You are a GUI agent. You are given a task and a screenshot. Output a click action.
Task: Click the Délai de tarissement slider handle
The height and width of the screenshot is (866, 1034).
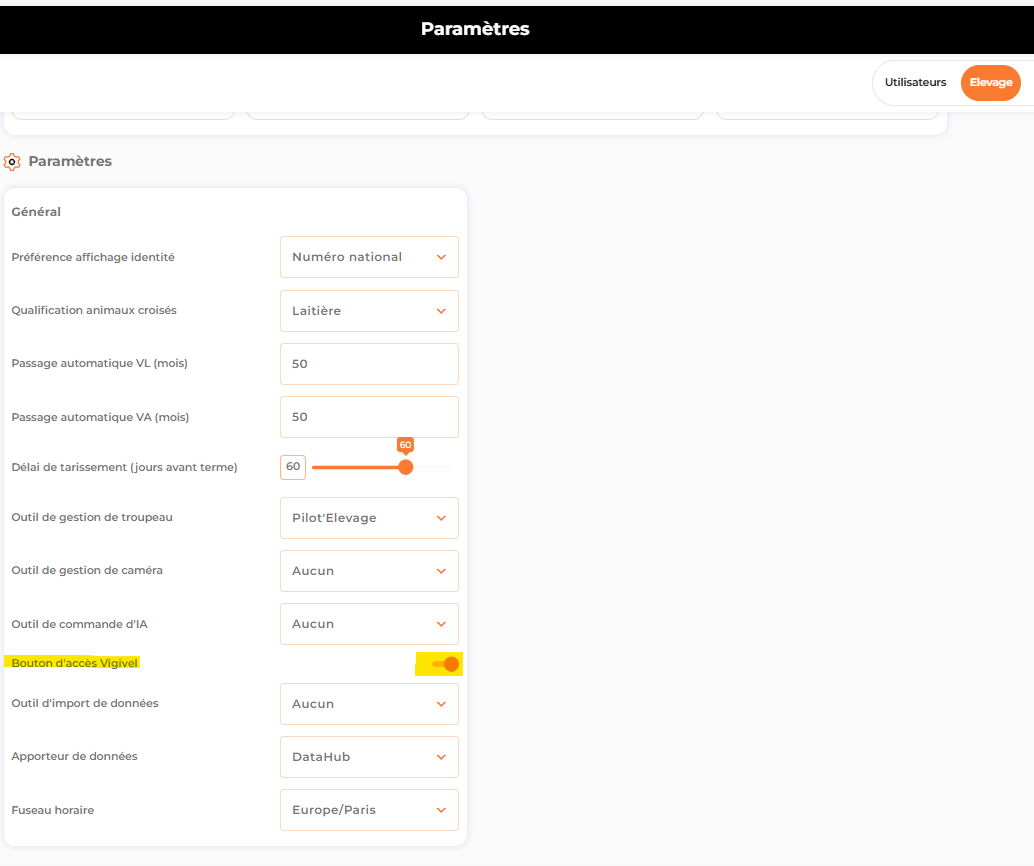tap(406, 467)
